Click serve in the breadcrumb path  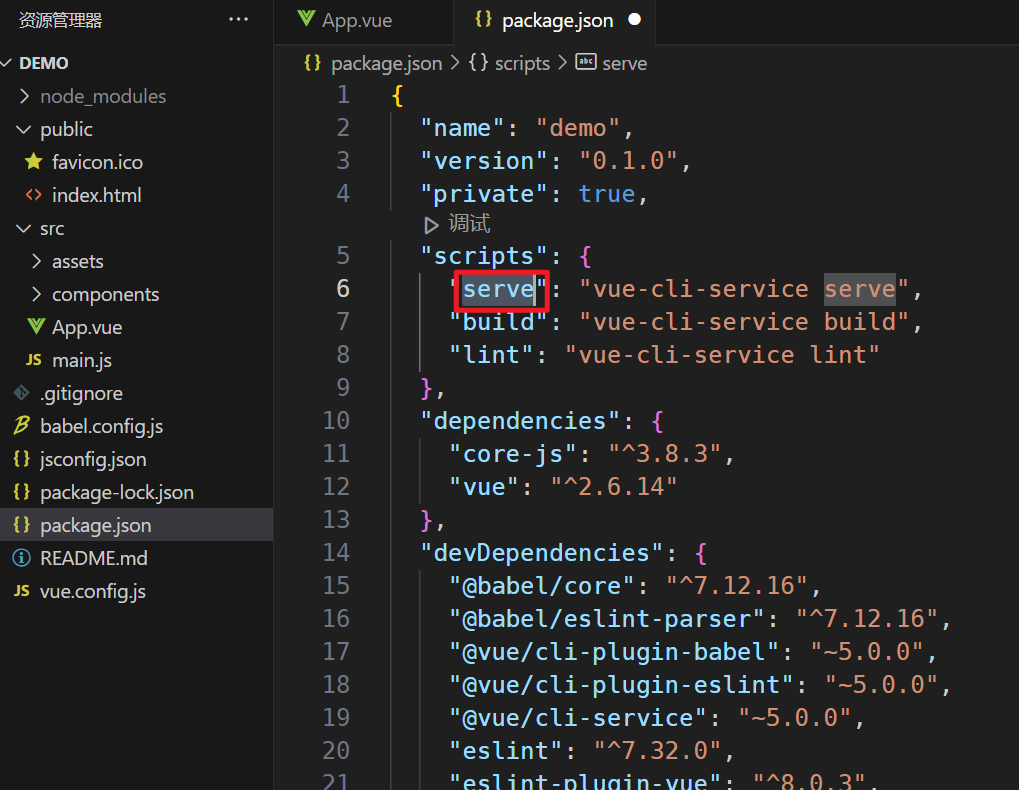coord(625,64)
